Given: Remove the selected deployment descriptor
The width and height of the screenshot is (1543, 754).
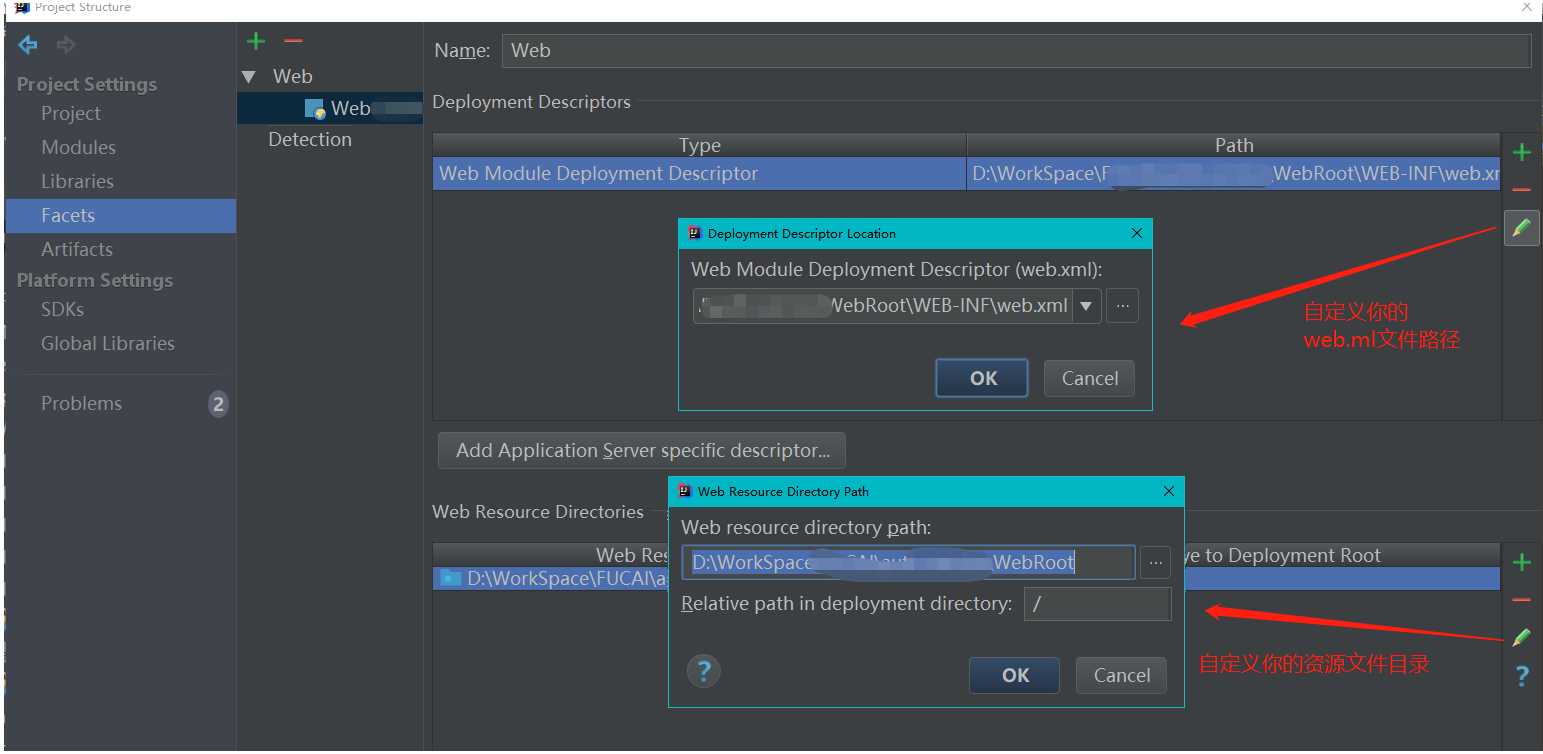Looking at the screenshot, I should pyautogui.click(x=1521, y=190).
